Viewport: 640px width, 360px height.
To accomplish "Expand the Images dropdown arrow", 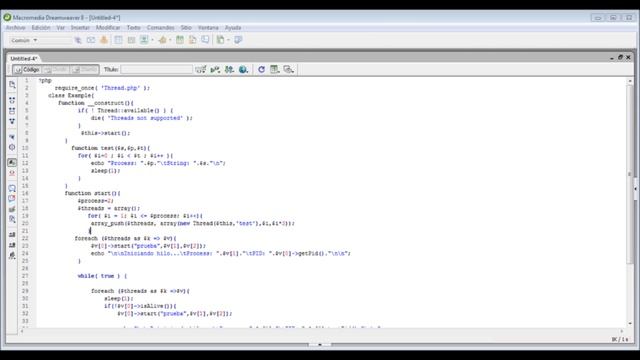I will [x=152, y=40].
